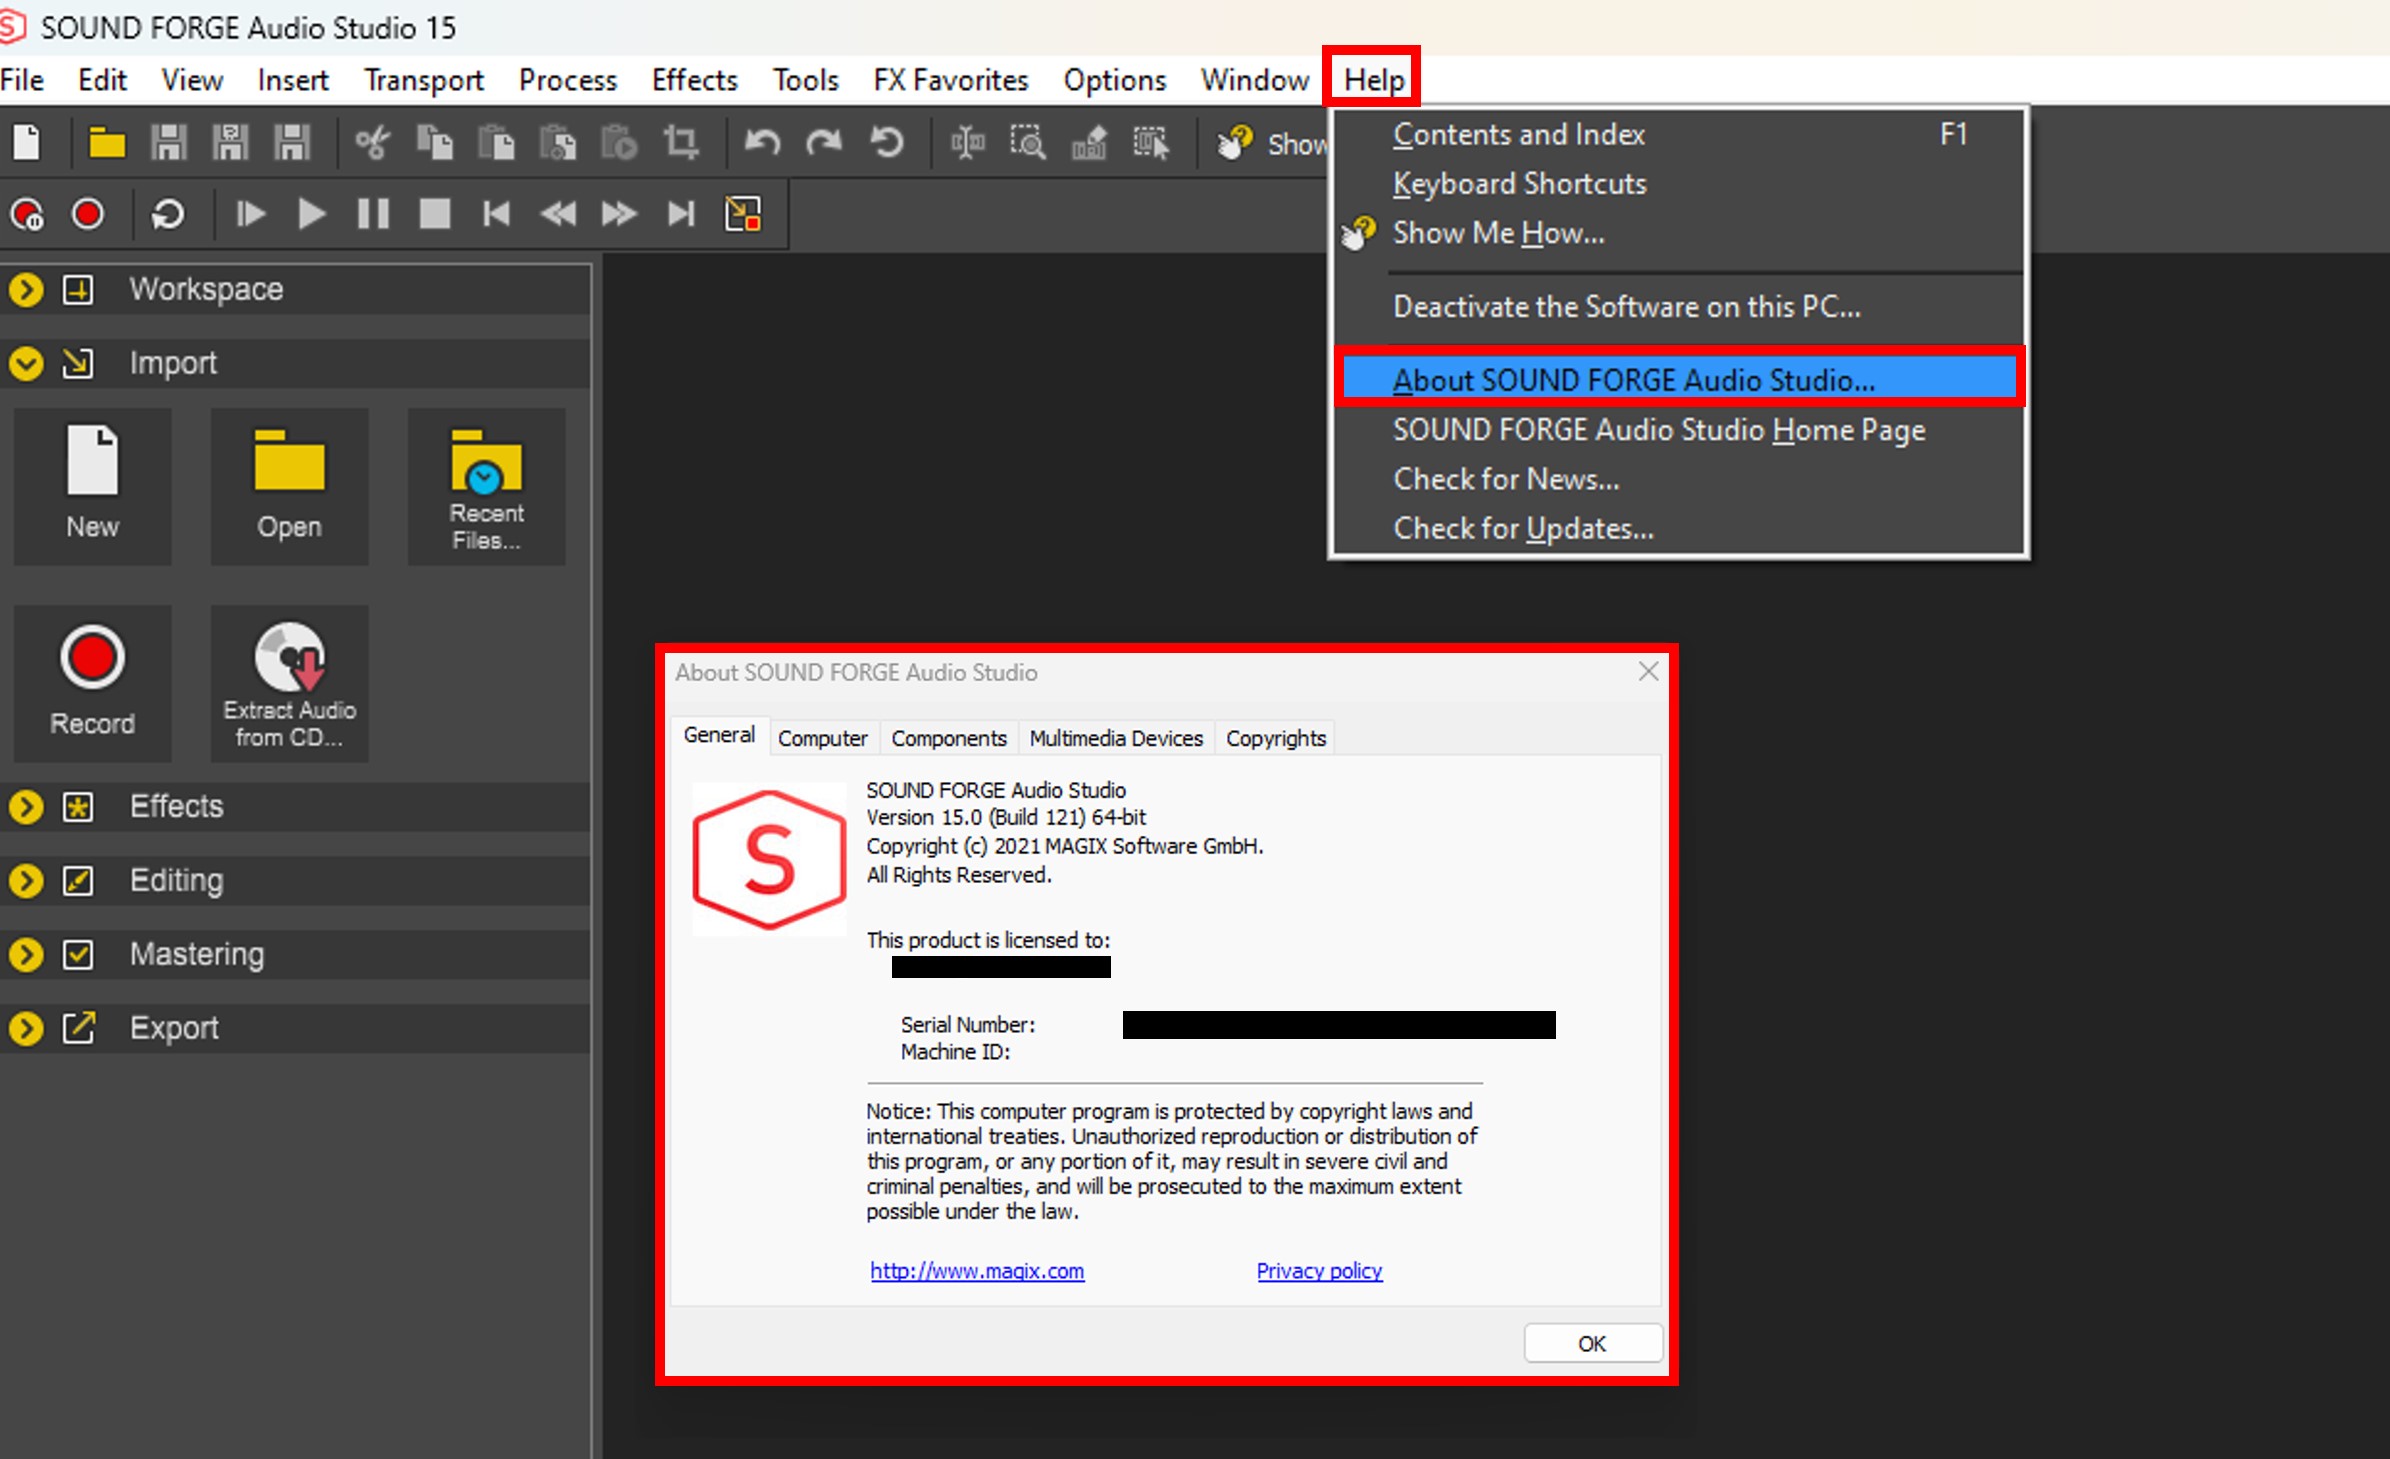This screenshot has height=1459, width=2390.
Task: Click the New tile in Import panel
Action: click(92, 486)
